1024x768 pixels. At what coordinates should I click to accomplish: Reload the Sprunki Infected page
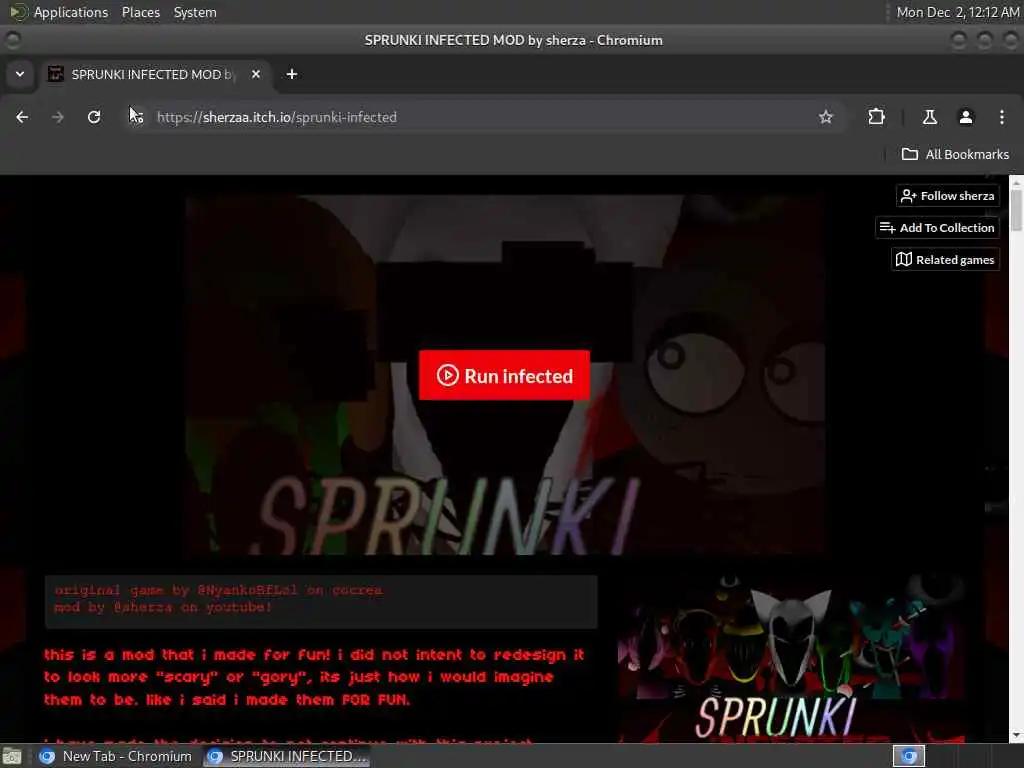[94, 117]
